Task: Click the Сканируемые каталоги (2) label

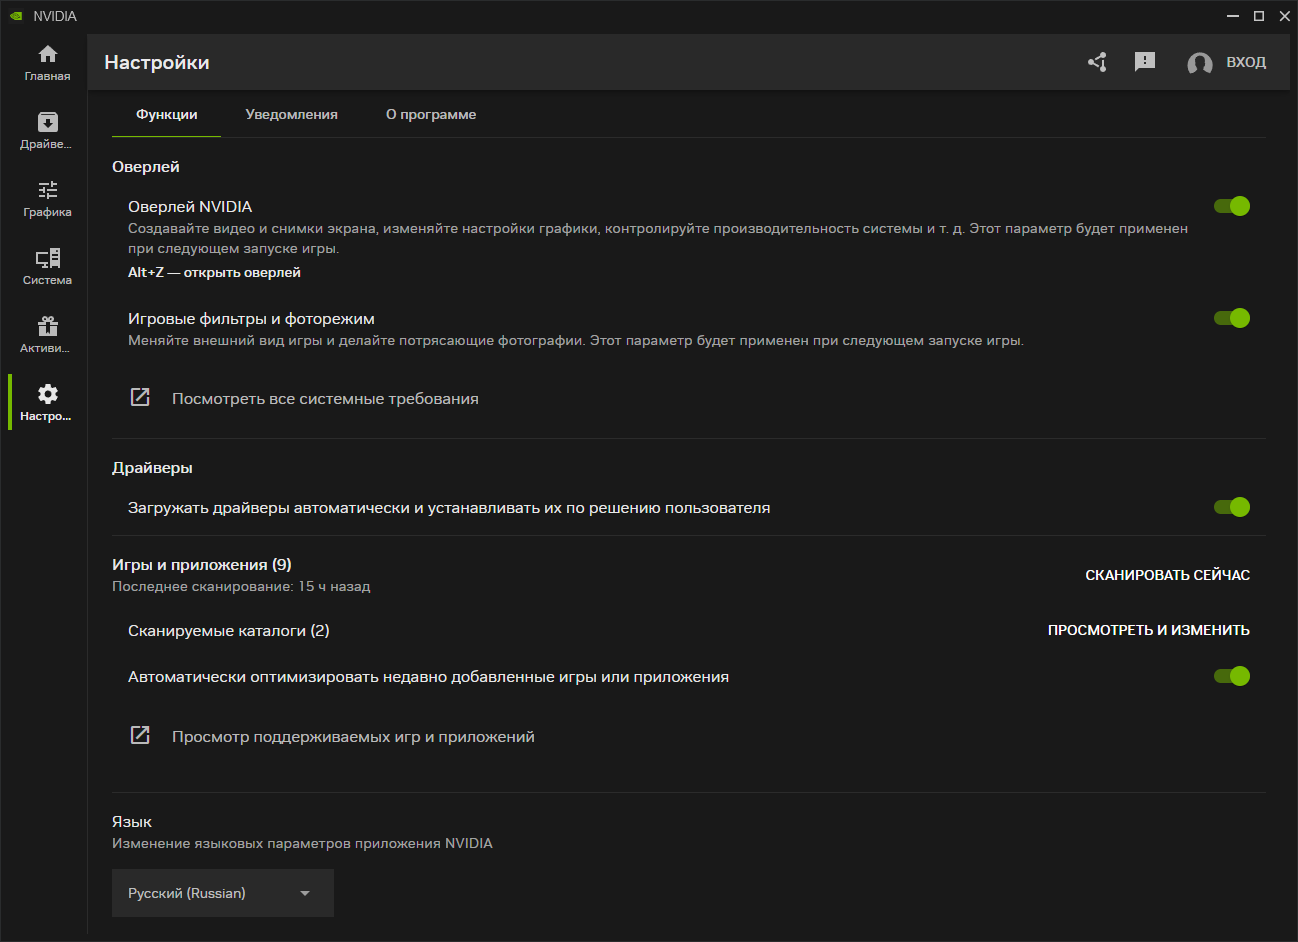Action: (x=228, y=630)
